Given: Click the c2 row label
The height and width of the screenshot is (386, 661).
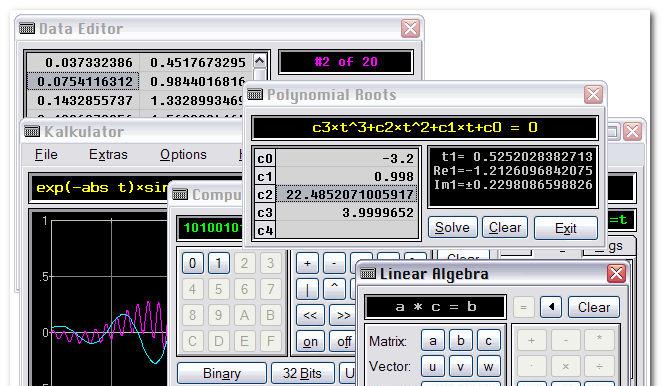Looking at the screenshot, I should (x=265, y=195).
